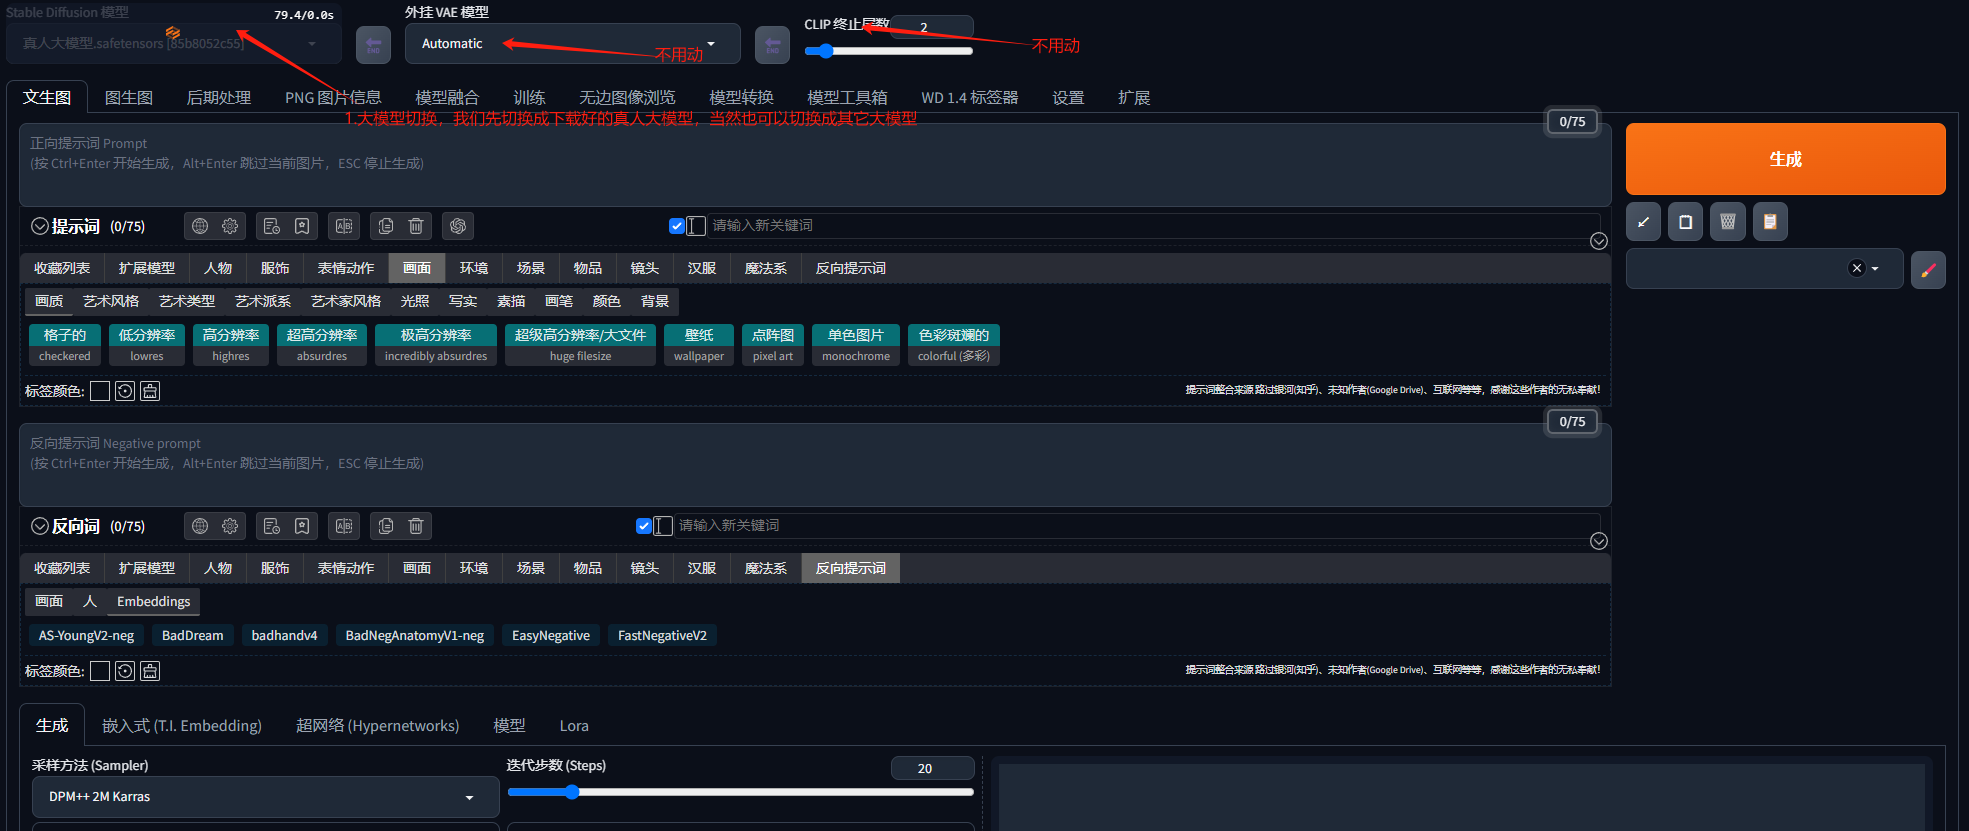1969x831 pixels.
Task: Toggle text-cursor icon beside 提示词 keyword input
Action: (x=696, y=226)
